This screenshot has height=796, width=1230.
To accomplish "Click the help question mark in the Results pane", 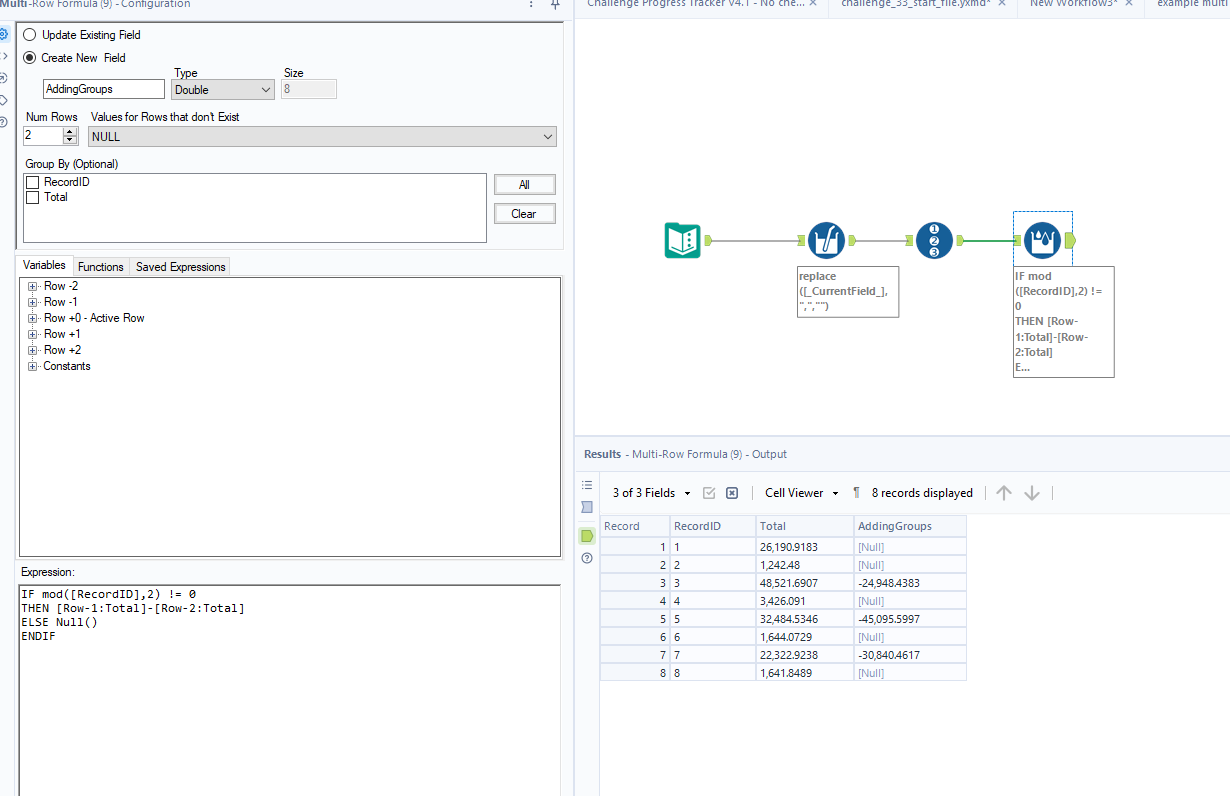I will coord(586,558).
